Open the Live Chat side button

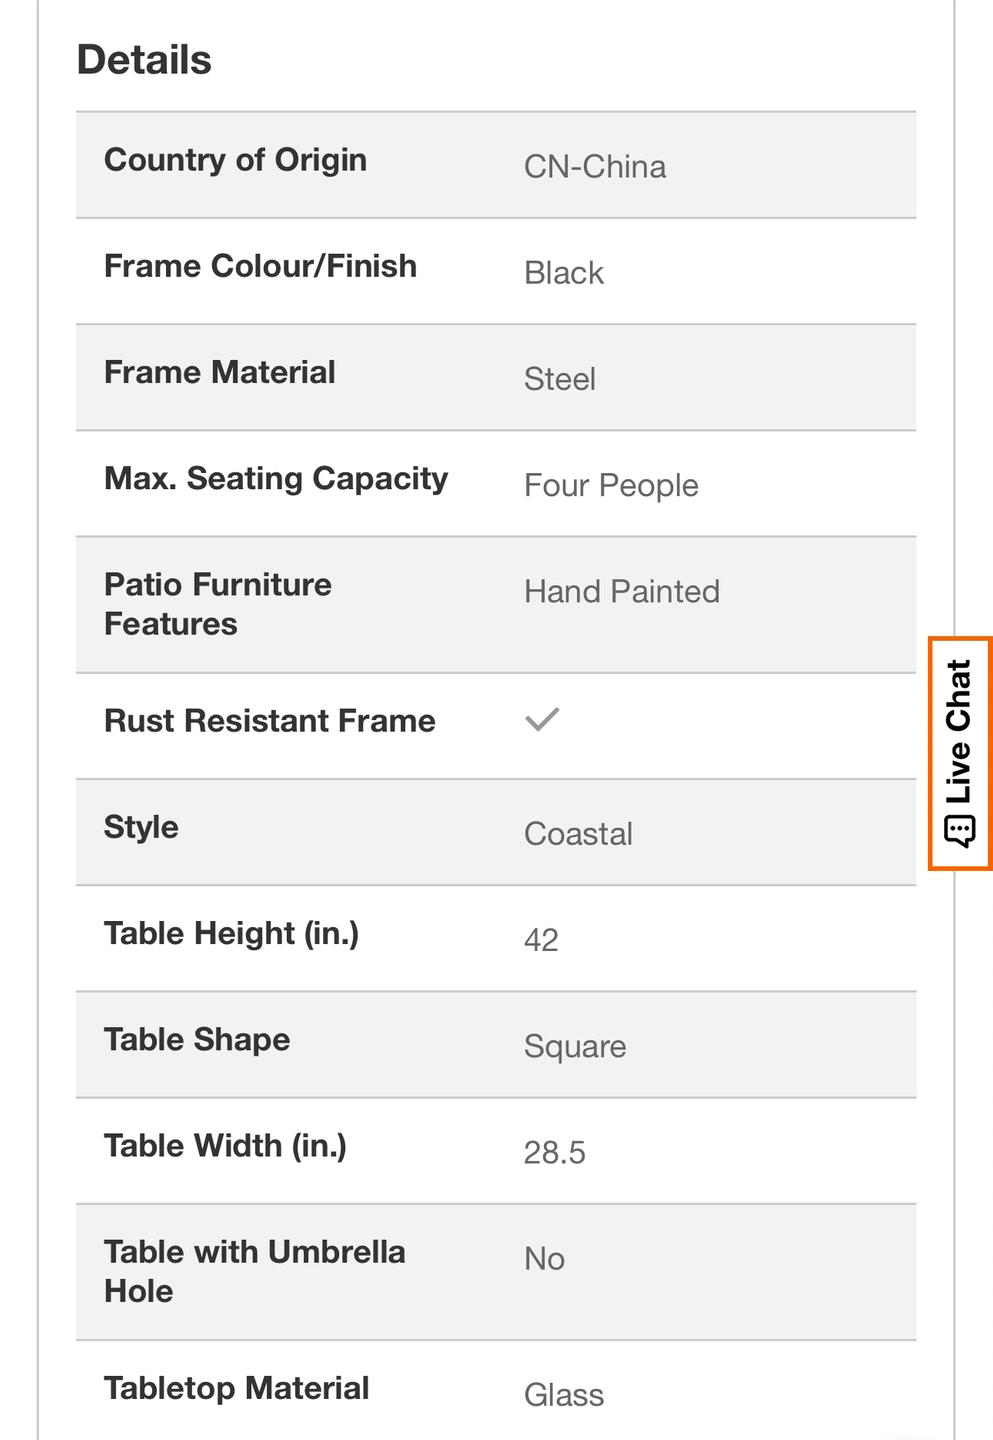point(960,753)
